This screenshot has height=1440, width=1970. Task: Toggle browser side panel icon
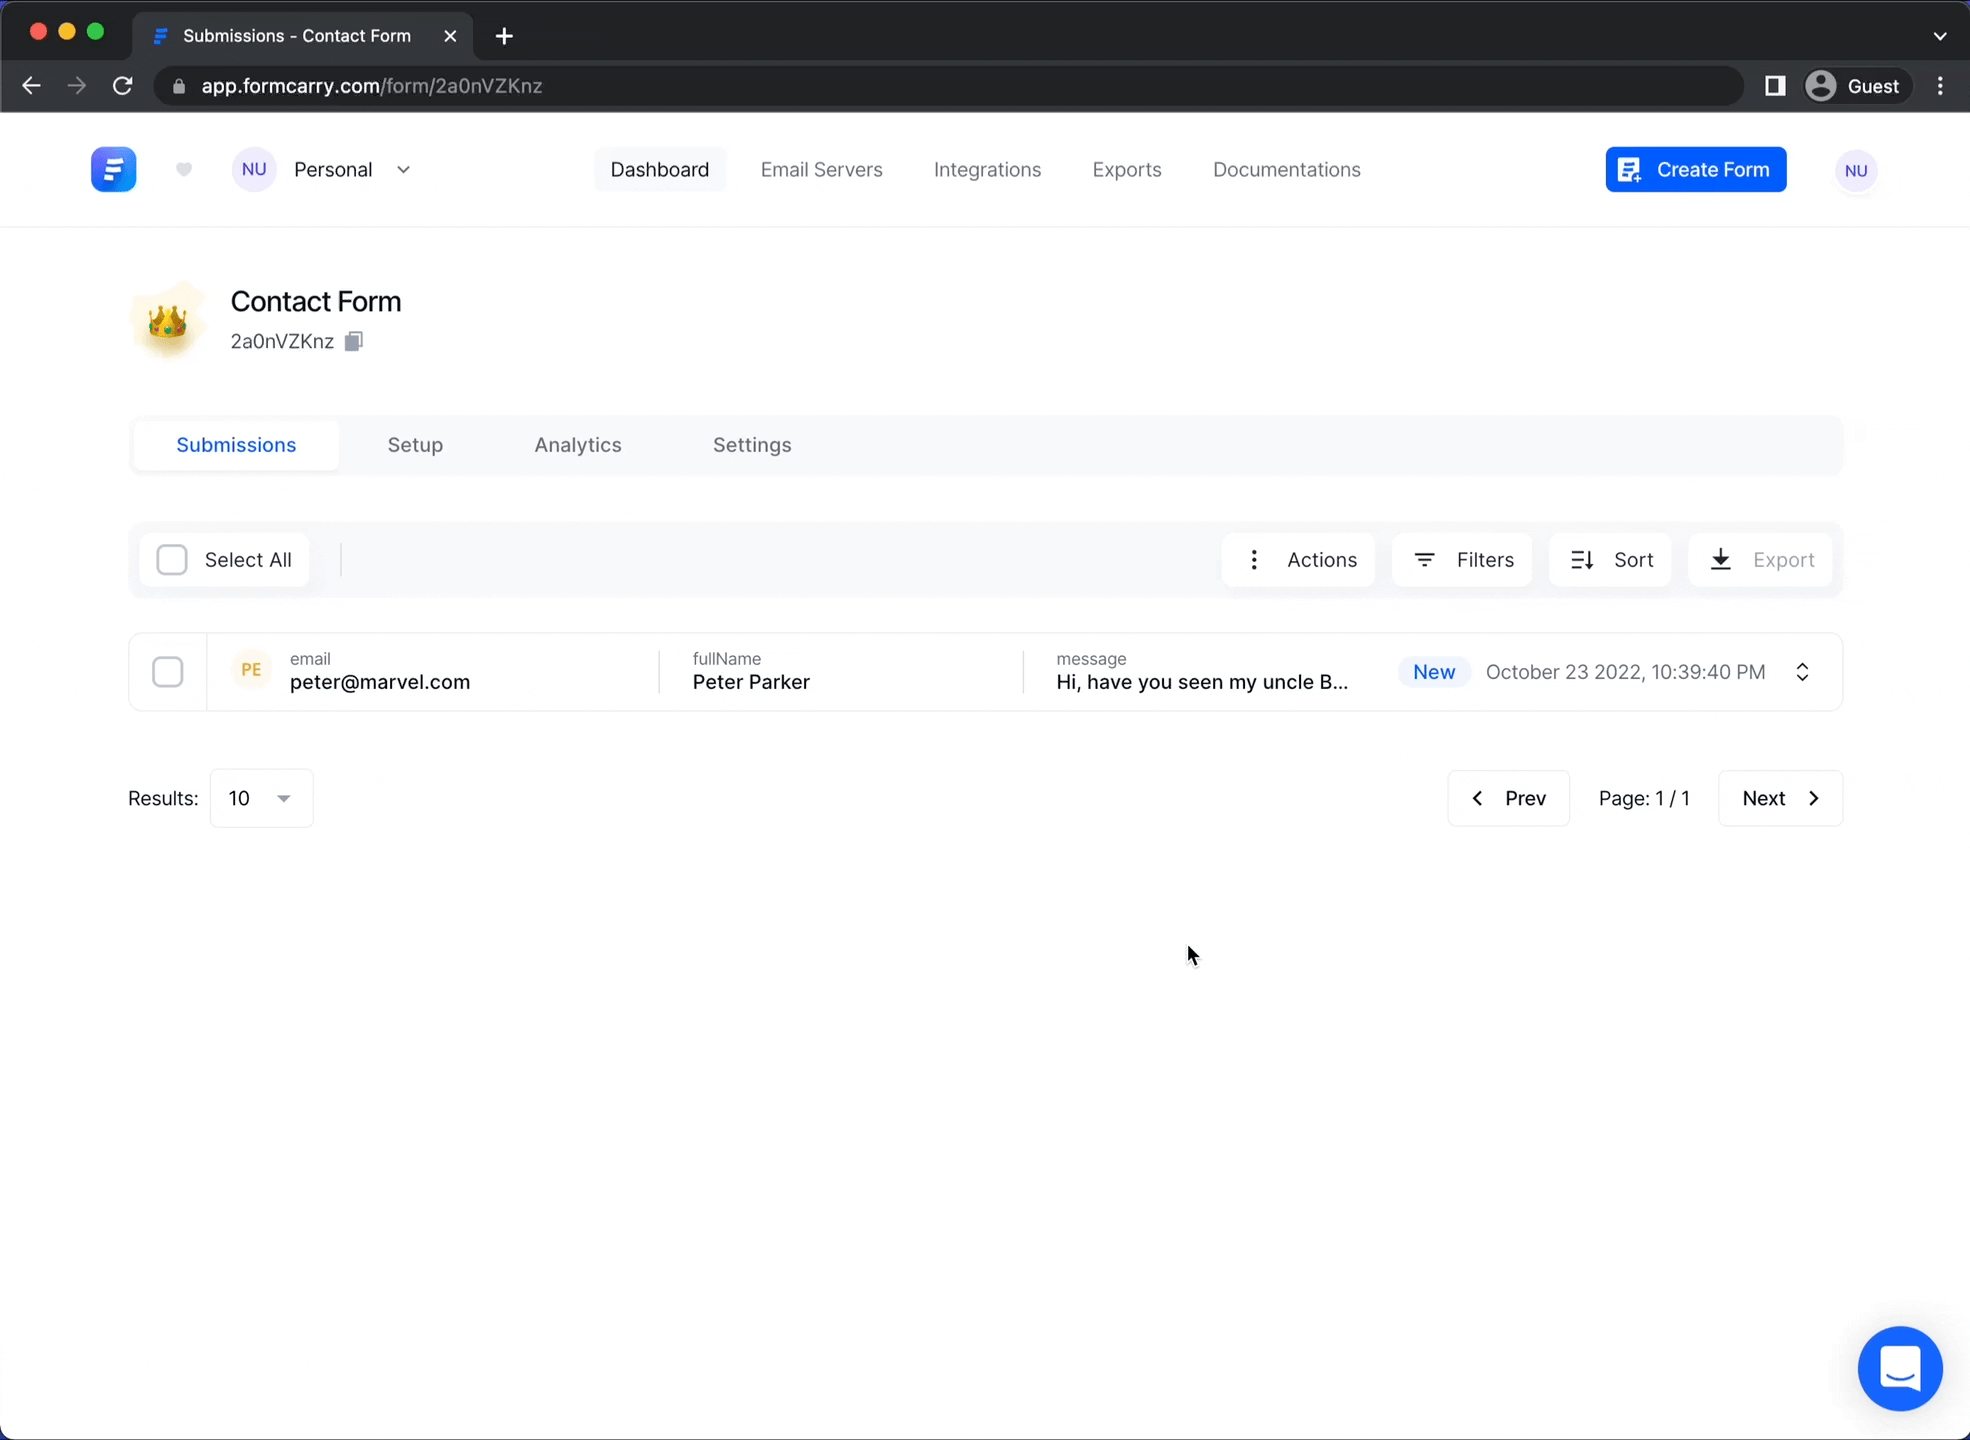[1775, 86]
